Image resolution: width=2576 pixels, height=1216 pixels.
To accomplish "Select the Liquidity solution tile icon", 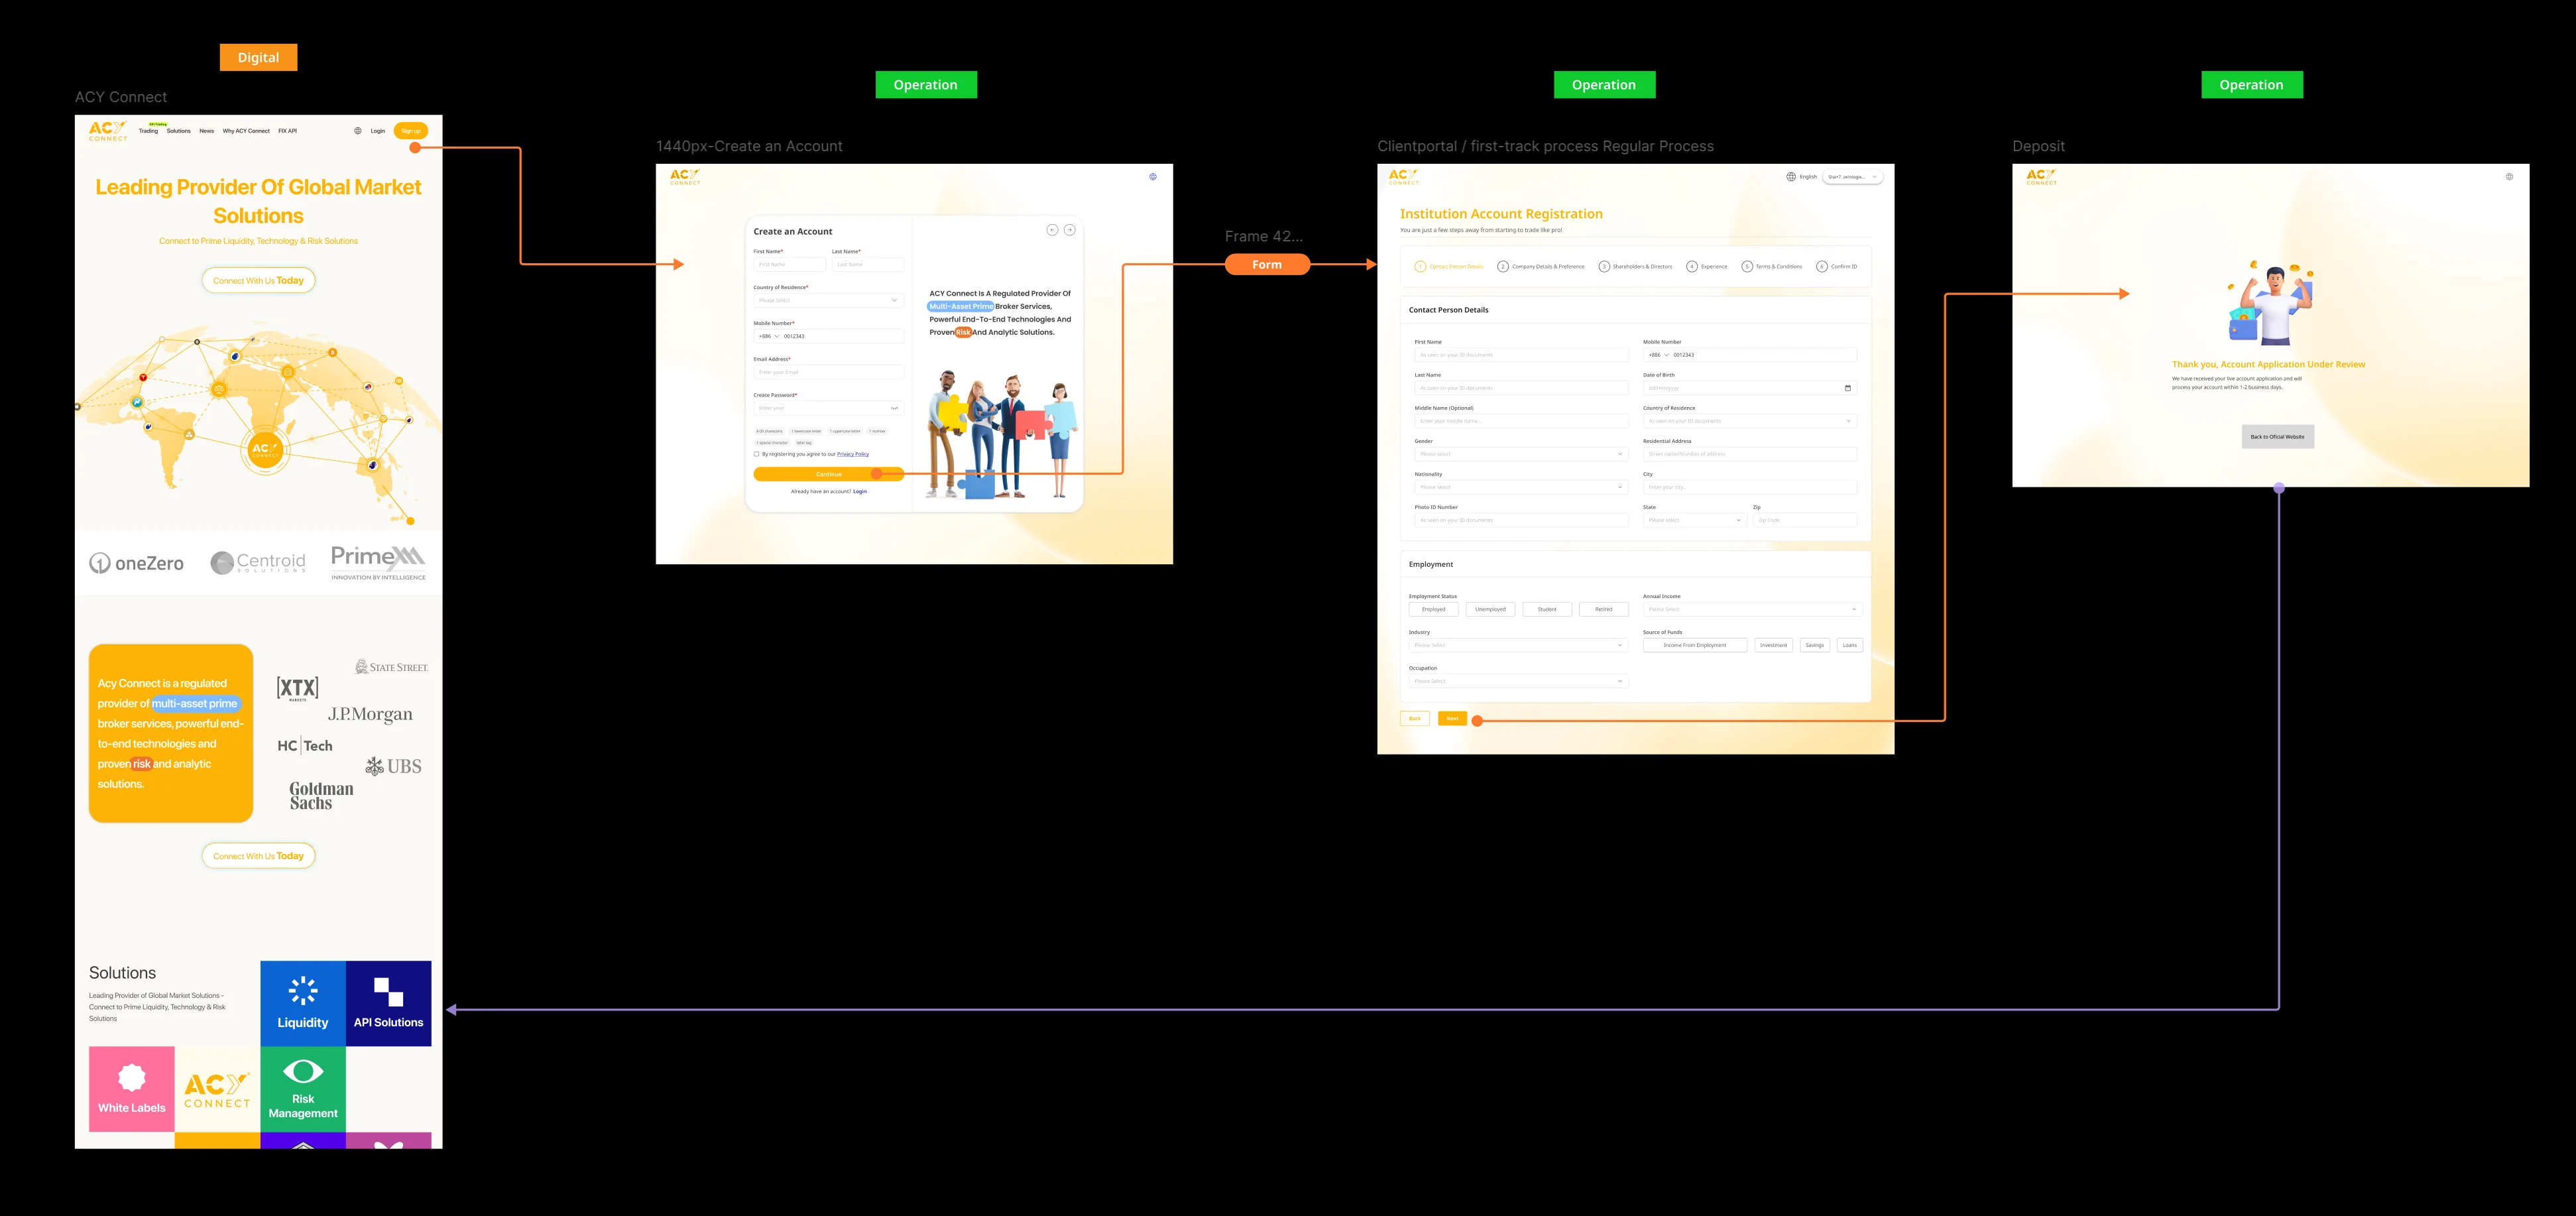I will pos(302,990).
